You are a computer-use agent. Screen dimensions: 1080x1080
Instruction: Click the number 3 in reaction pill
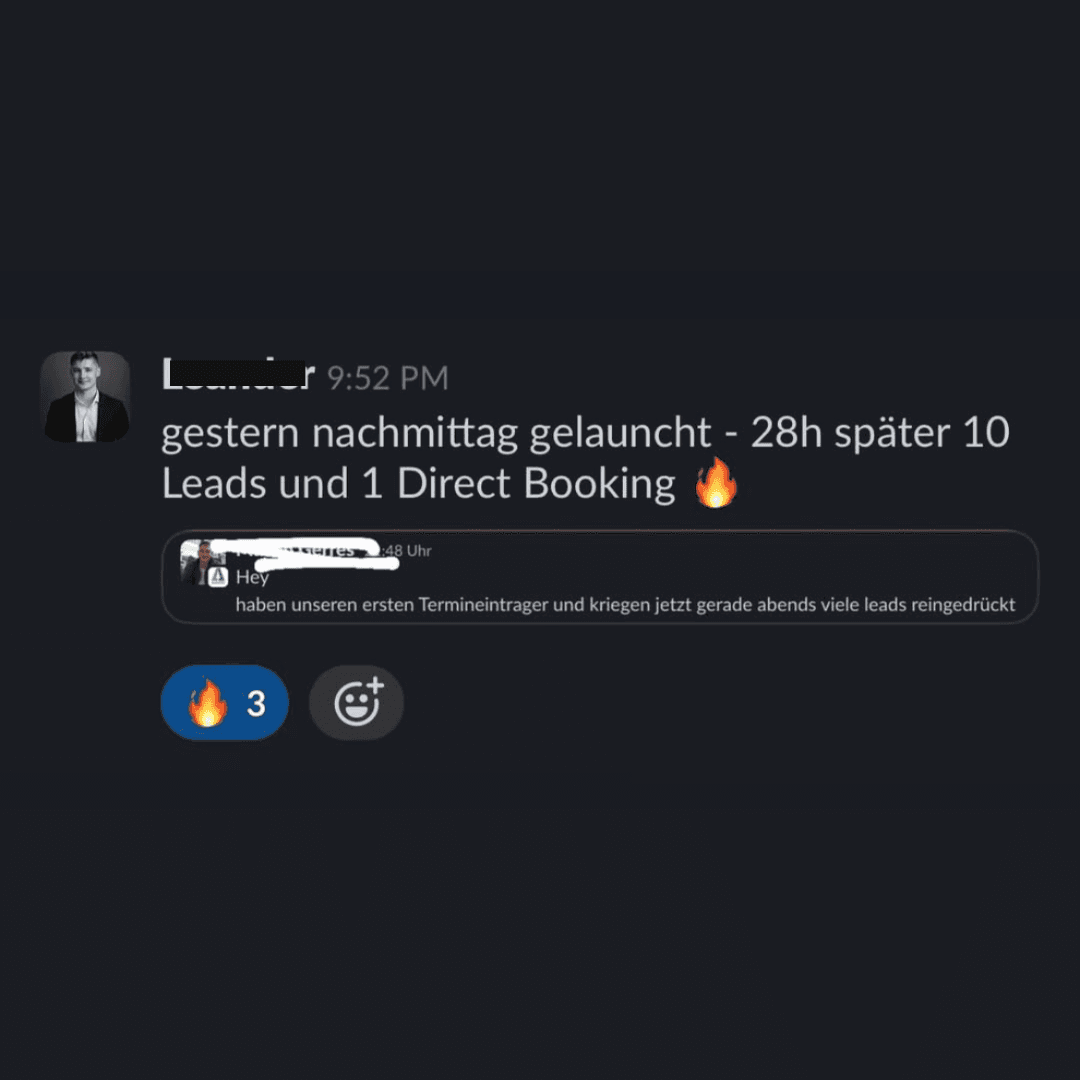pyautogui.click(x=256, y=703)
